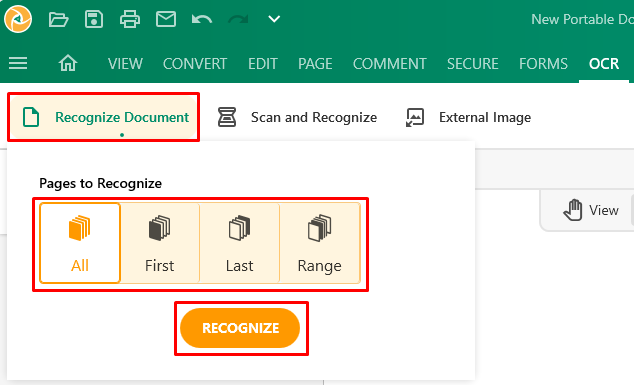The height and width of the screenshot is (385, 634).
Task: Expand the quick access toolbar chevron
Action: coord(274,19)
